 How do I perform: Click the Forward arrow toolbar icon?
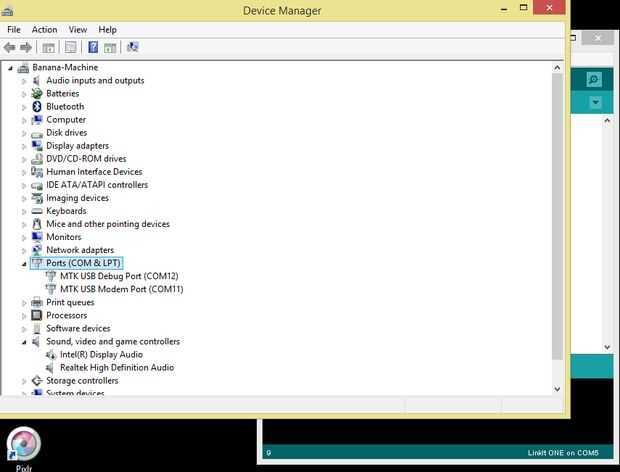[x=26, y=47]
